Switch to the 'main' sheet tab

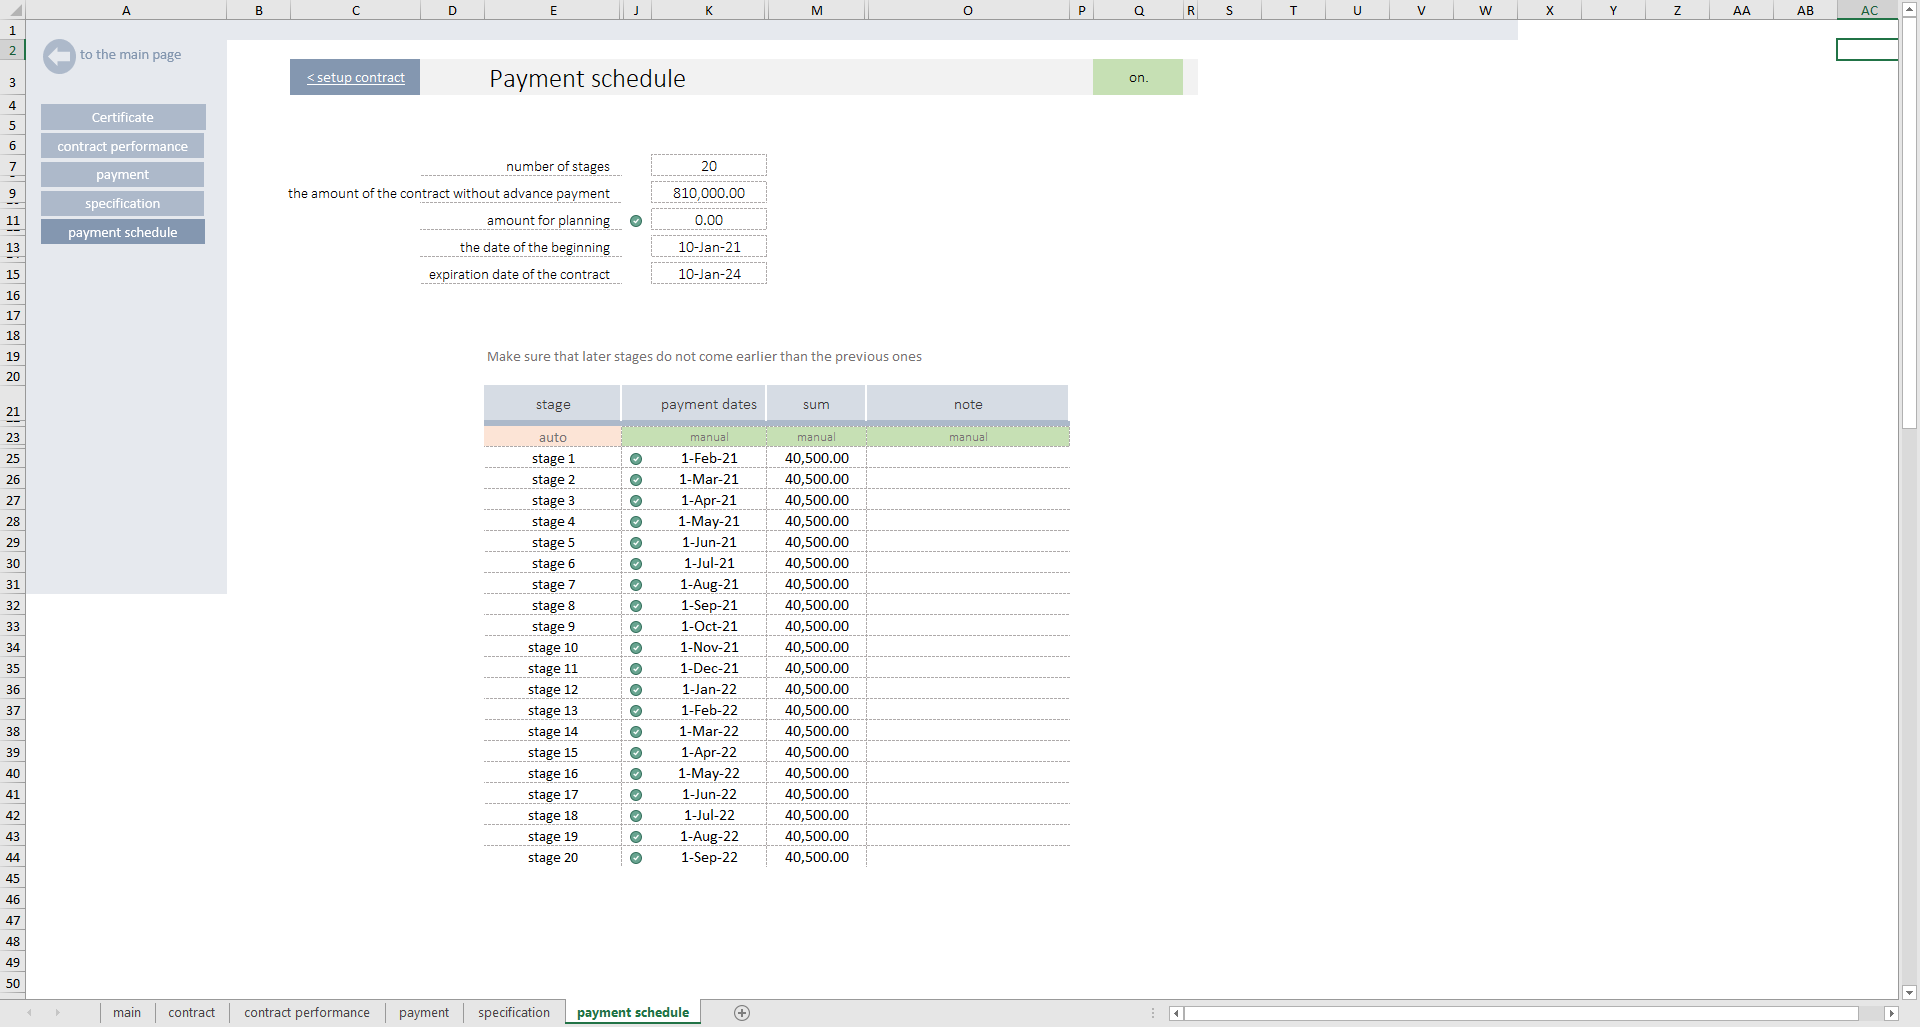tap(127, 1013)
